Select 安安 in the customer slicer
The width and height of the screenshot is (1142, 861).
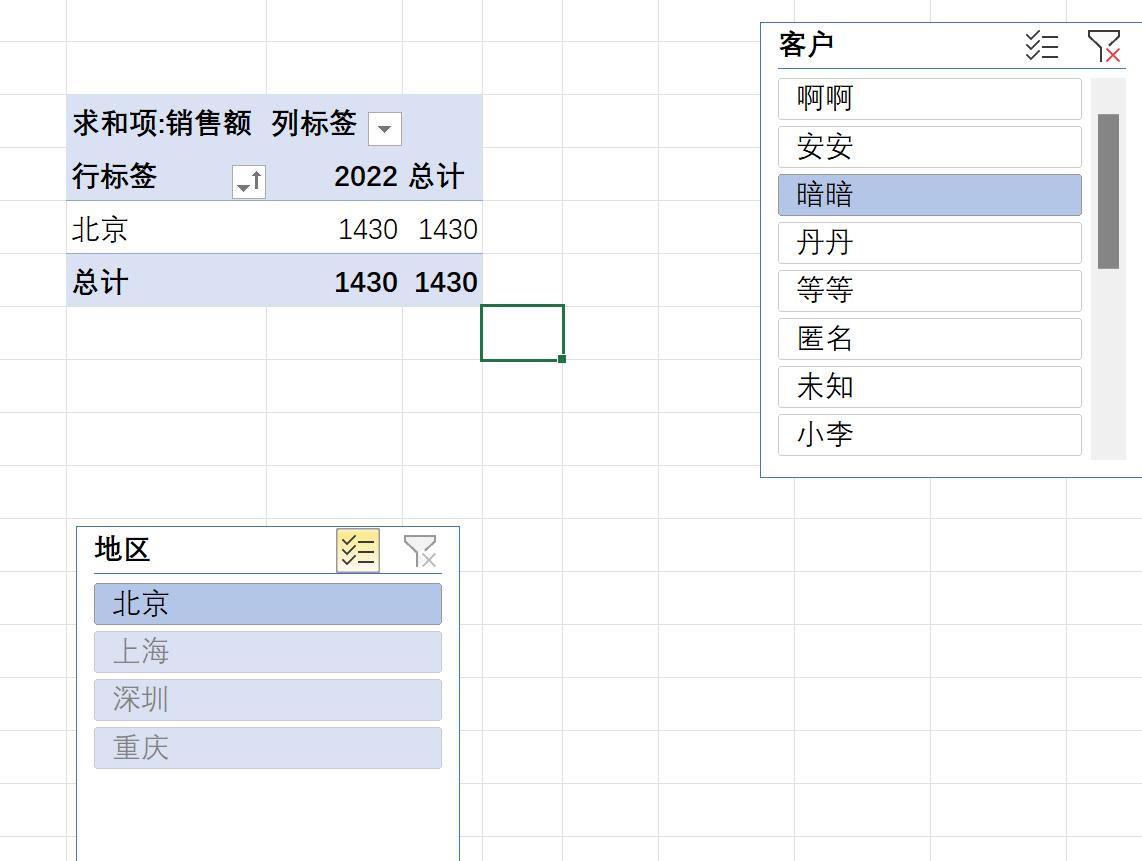[x=928, y=146]
